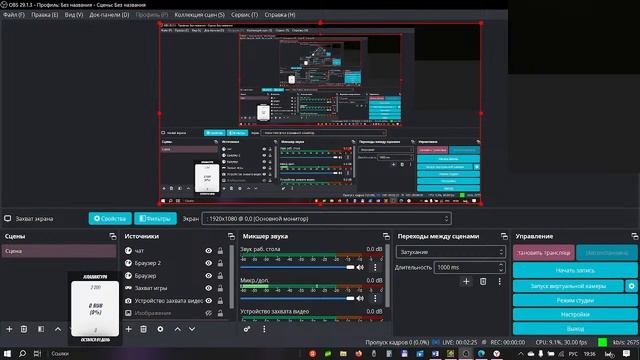Open Windows Start menu
This screenshot has height=360, width=640.
pos(7,353)
